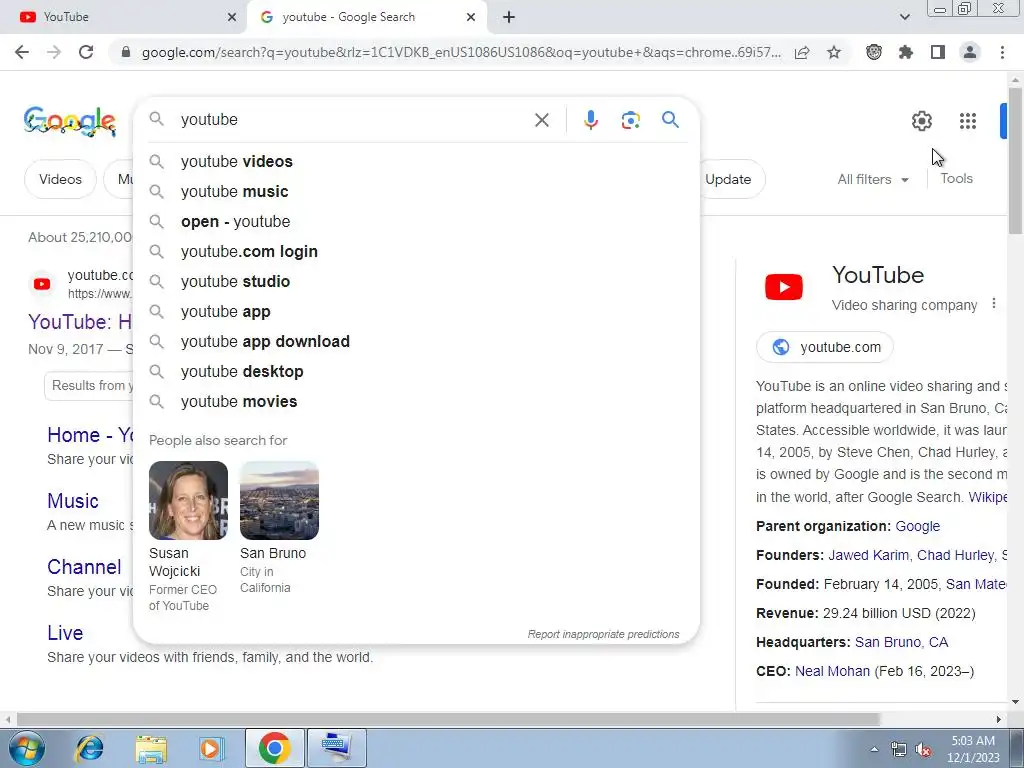Open the extensions puzzle icon
Viewport: 1024px width, 768px height.
(906, 52)
